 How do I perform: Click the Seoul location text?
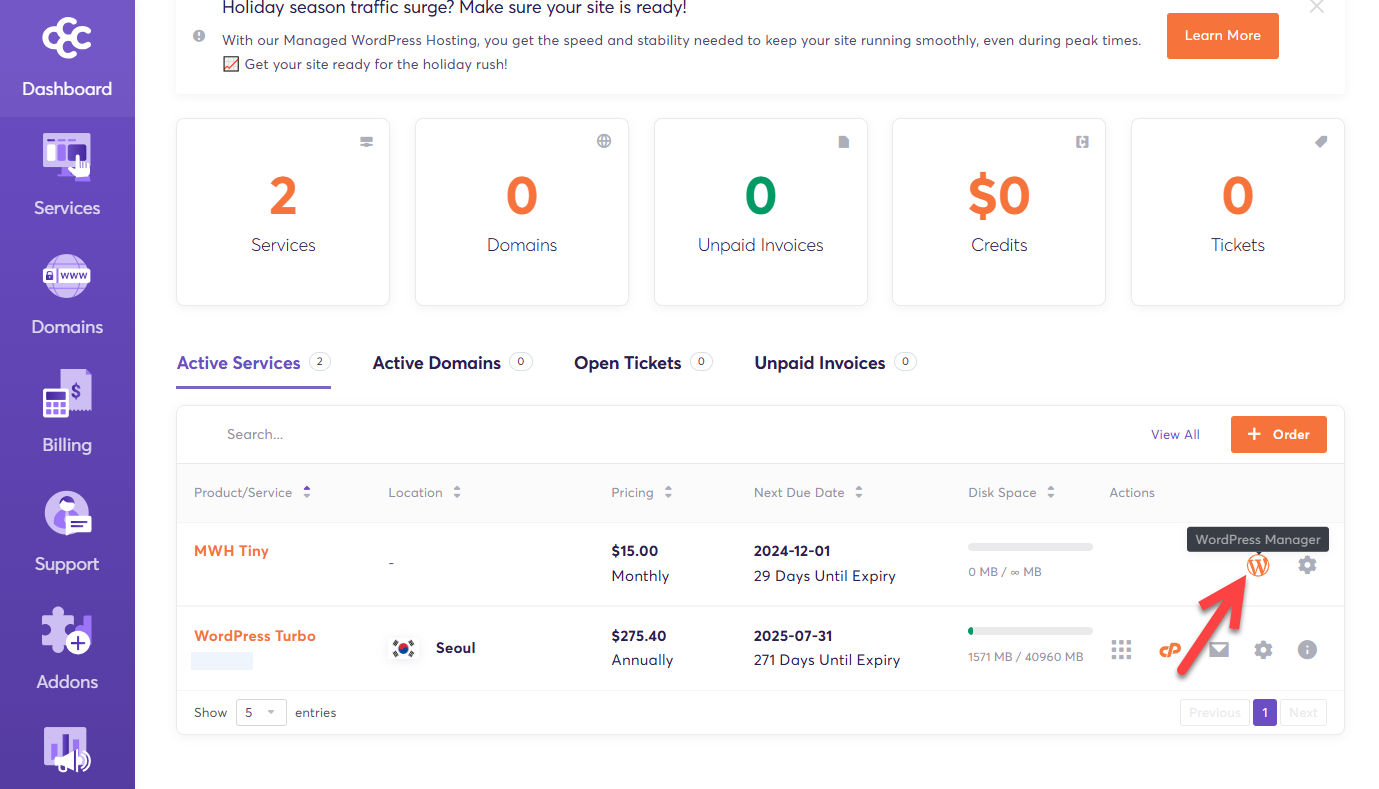point(456,648)
